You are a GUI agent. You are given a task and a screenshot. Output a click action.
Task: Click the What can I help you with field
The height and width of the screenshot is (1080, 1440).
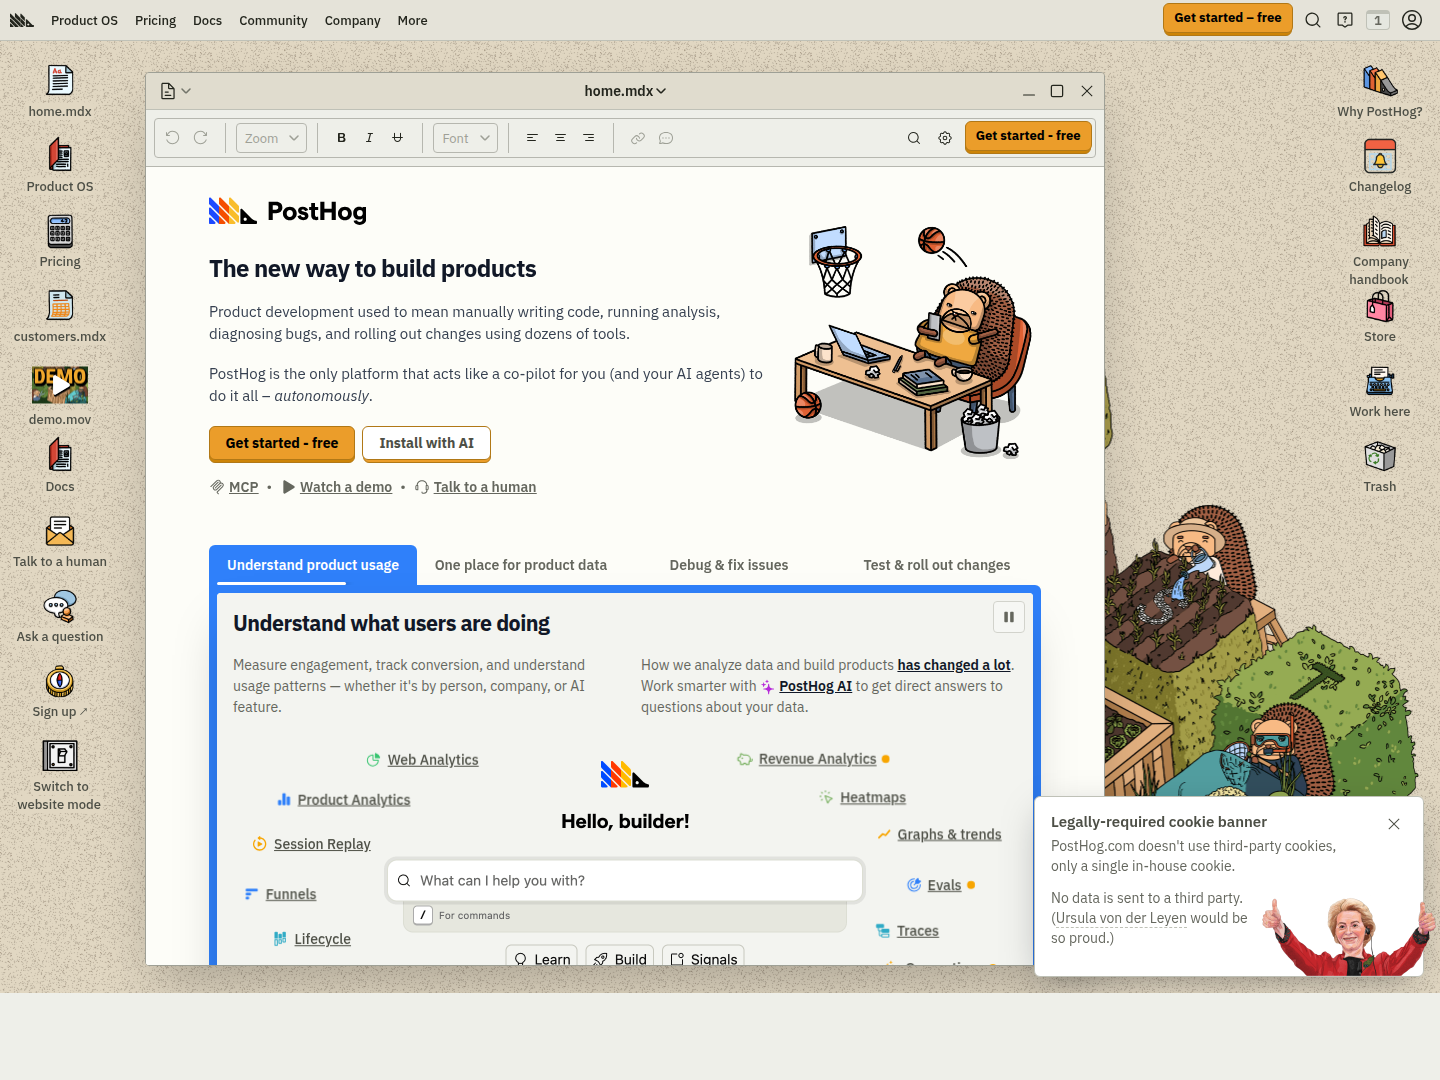[625, 881]
